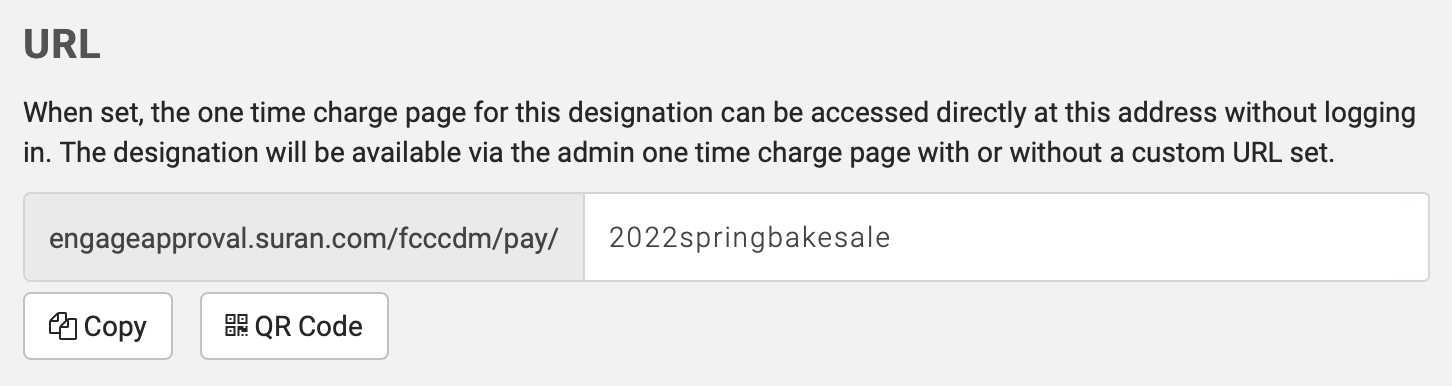This screenshot has height=386, width=1452.
Task: Select the word Copy on the button
Action: click(115, 327)
